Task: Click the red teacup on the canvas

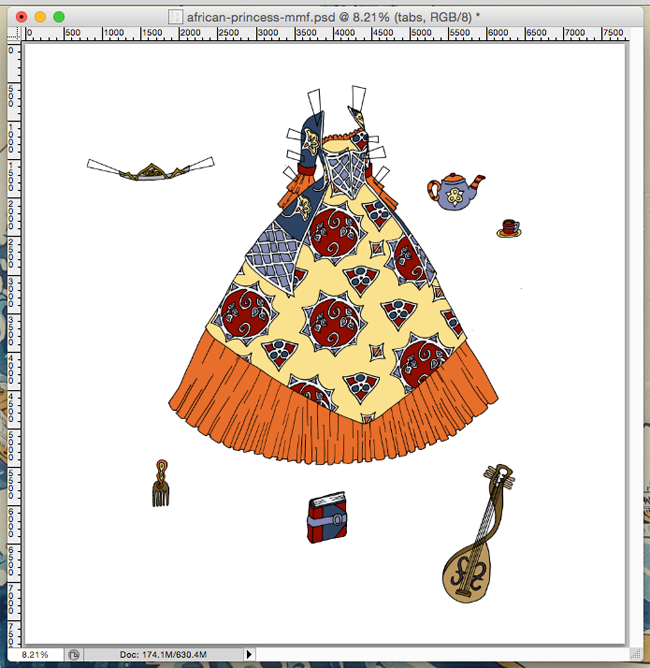Action: (509, 228)
